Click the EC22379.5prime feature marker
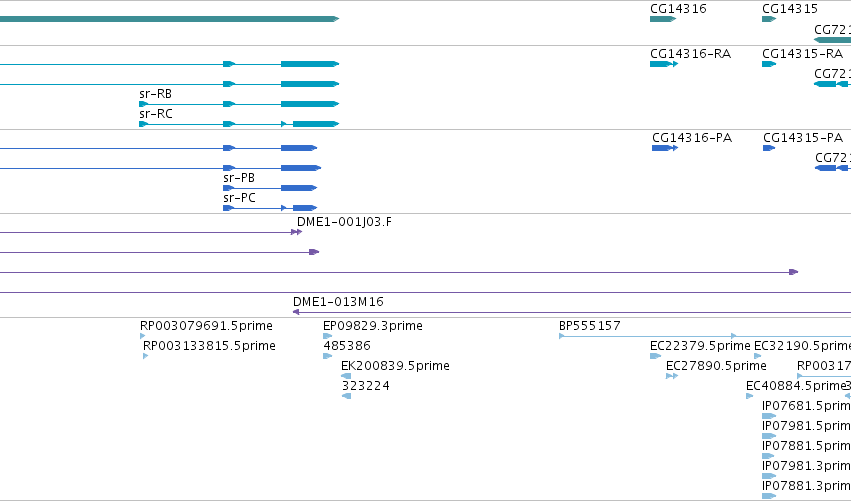Screen dimensions: 851x501 click(x=655, y=356)
